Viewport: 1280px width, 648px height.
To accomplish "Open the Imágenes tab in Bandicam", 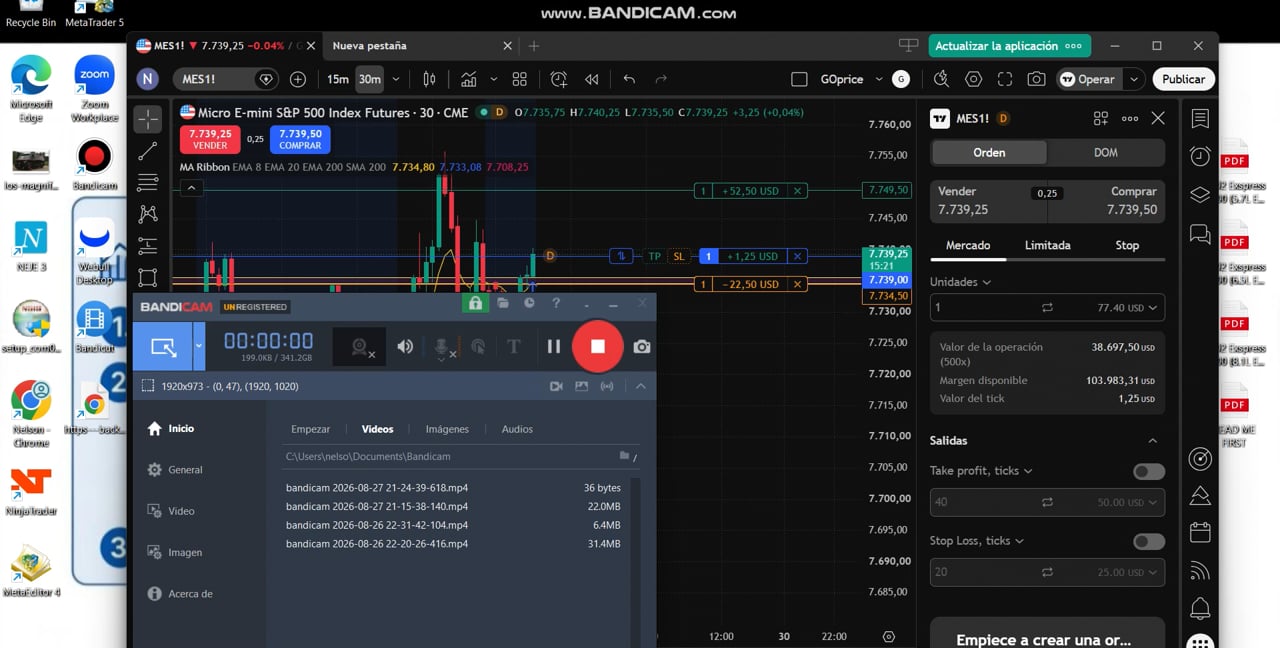I will pos(447,429).
